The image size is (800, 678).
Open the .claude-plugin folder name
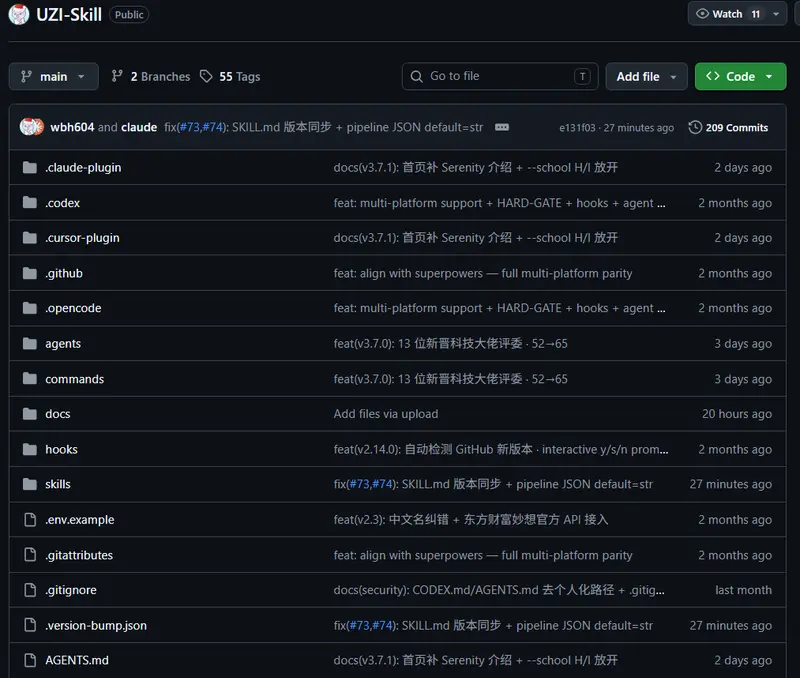pyautogui.click(x=83, y=167)
